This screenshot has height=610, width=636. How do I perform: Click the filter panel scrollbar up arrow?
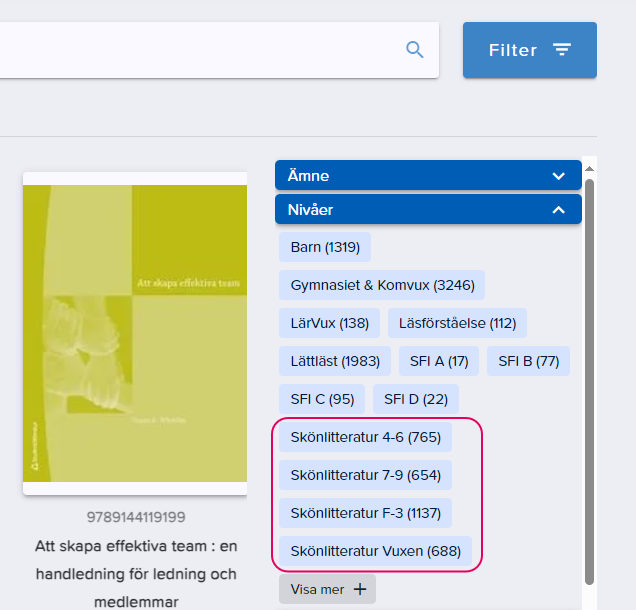[x=590, y=169]
